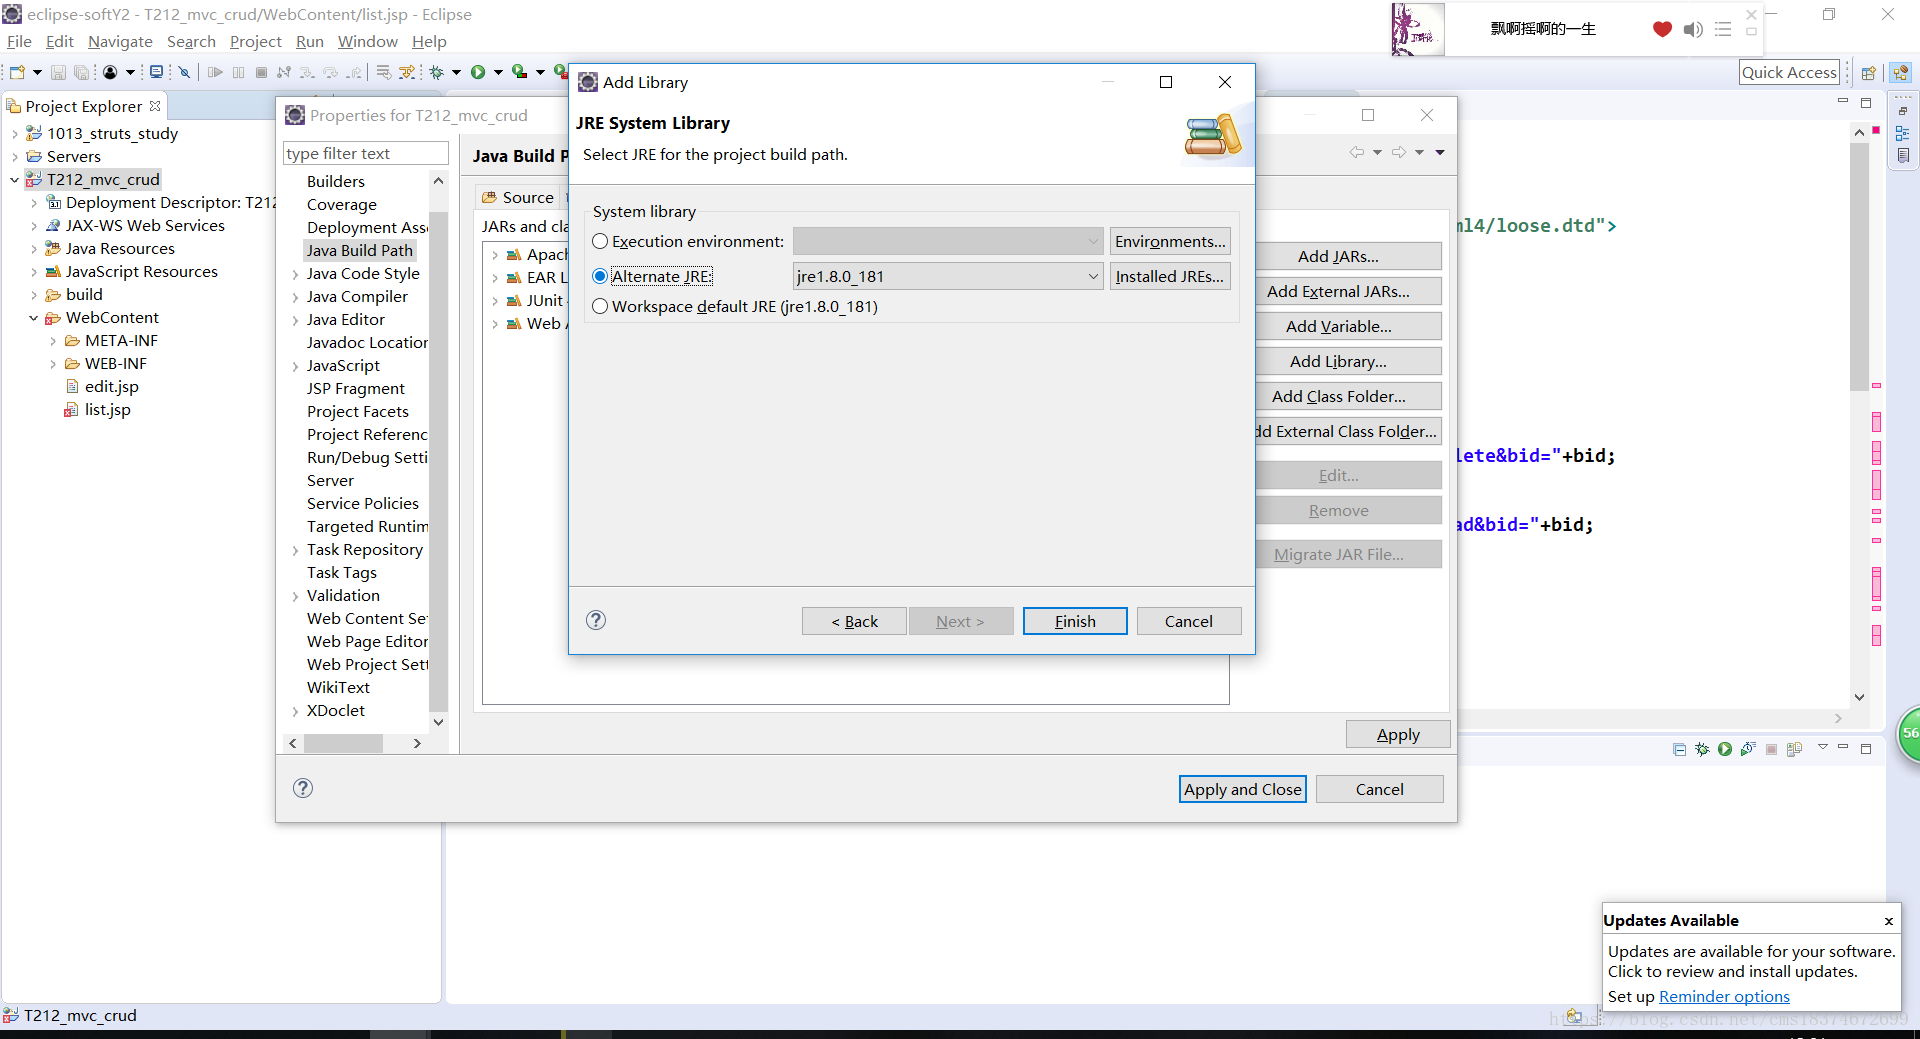
Task: Click the Task List icon in right trim
Action: pos(1902,156)
